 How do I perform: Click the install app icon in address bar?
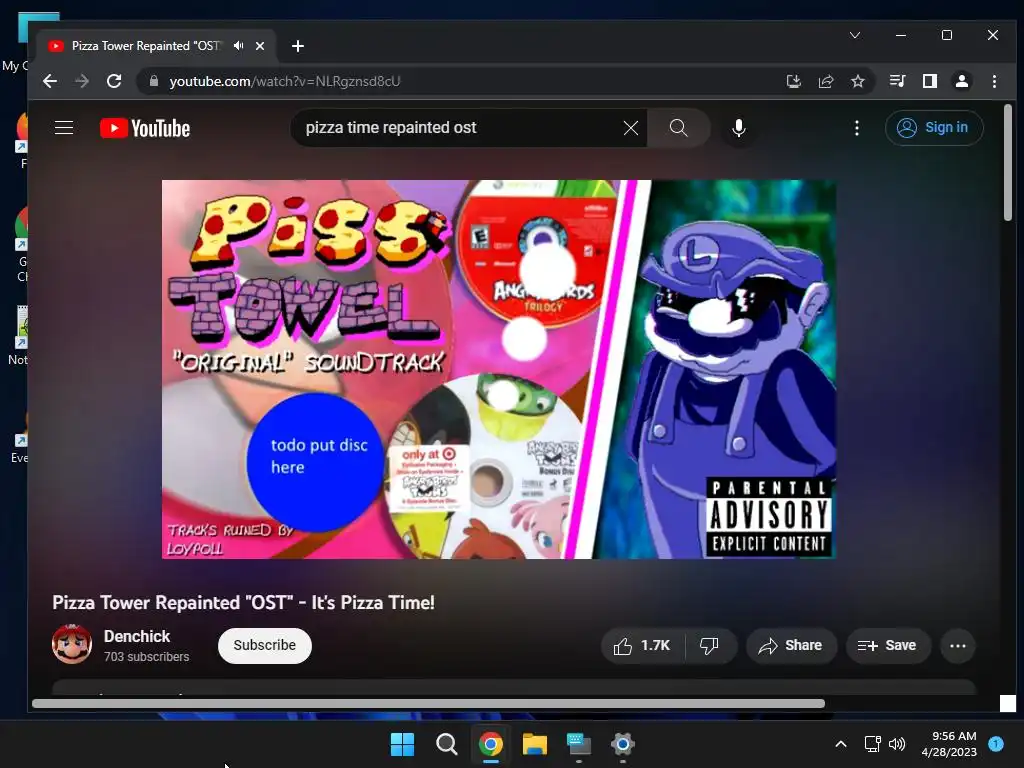pos(793,81)
